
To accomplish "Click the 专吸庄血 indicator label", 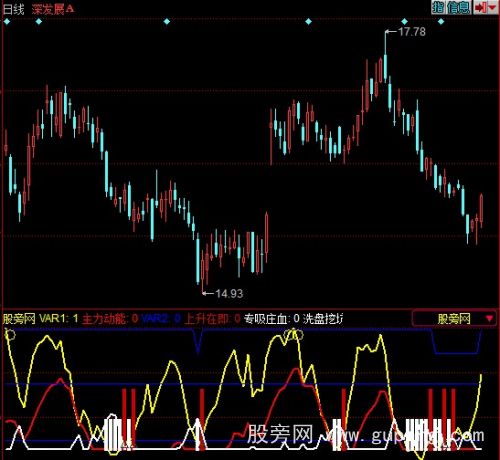I will pyautogui.click(x=267, y=319).
